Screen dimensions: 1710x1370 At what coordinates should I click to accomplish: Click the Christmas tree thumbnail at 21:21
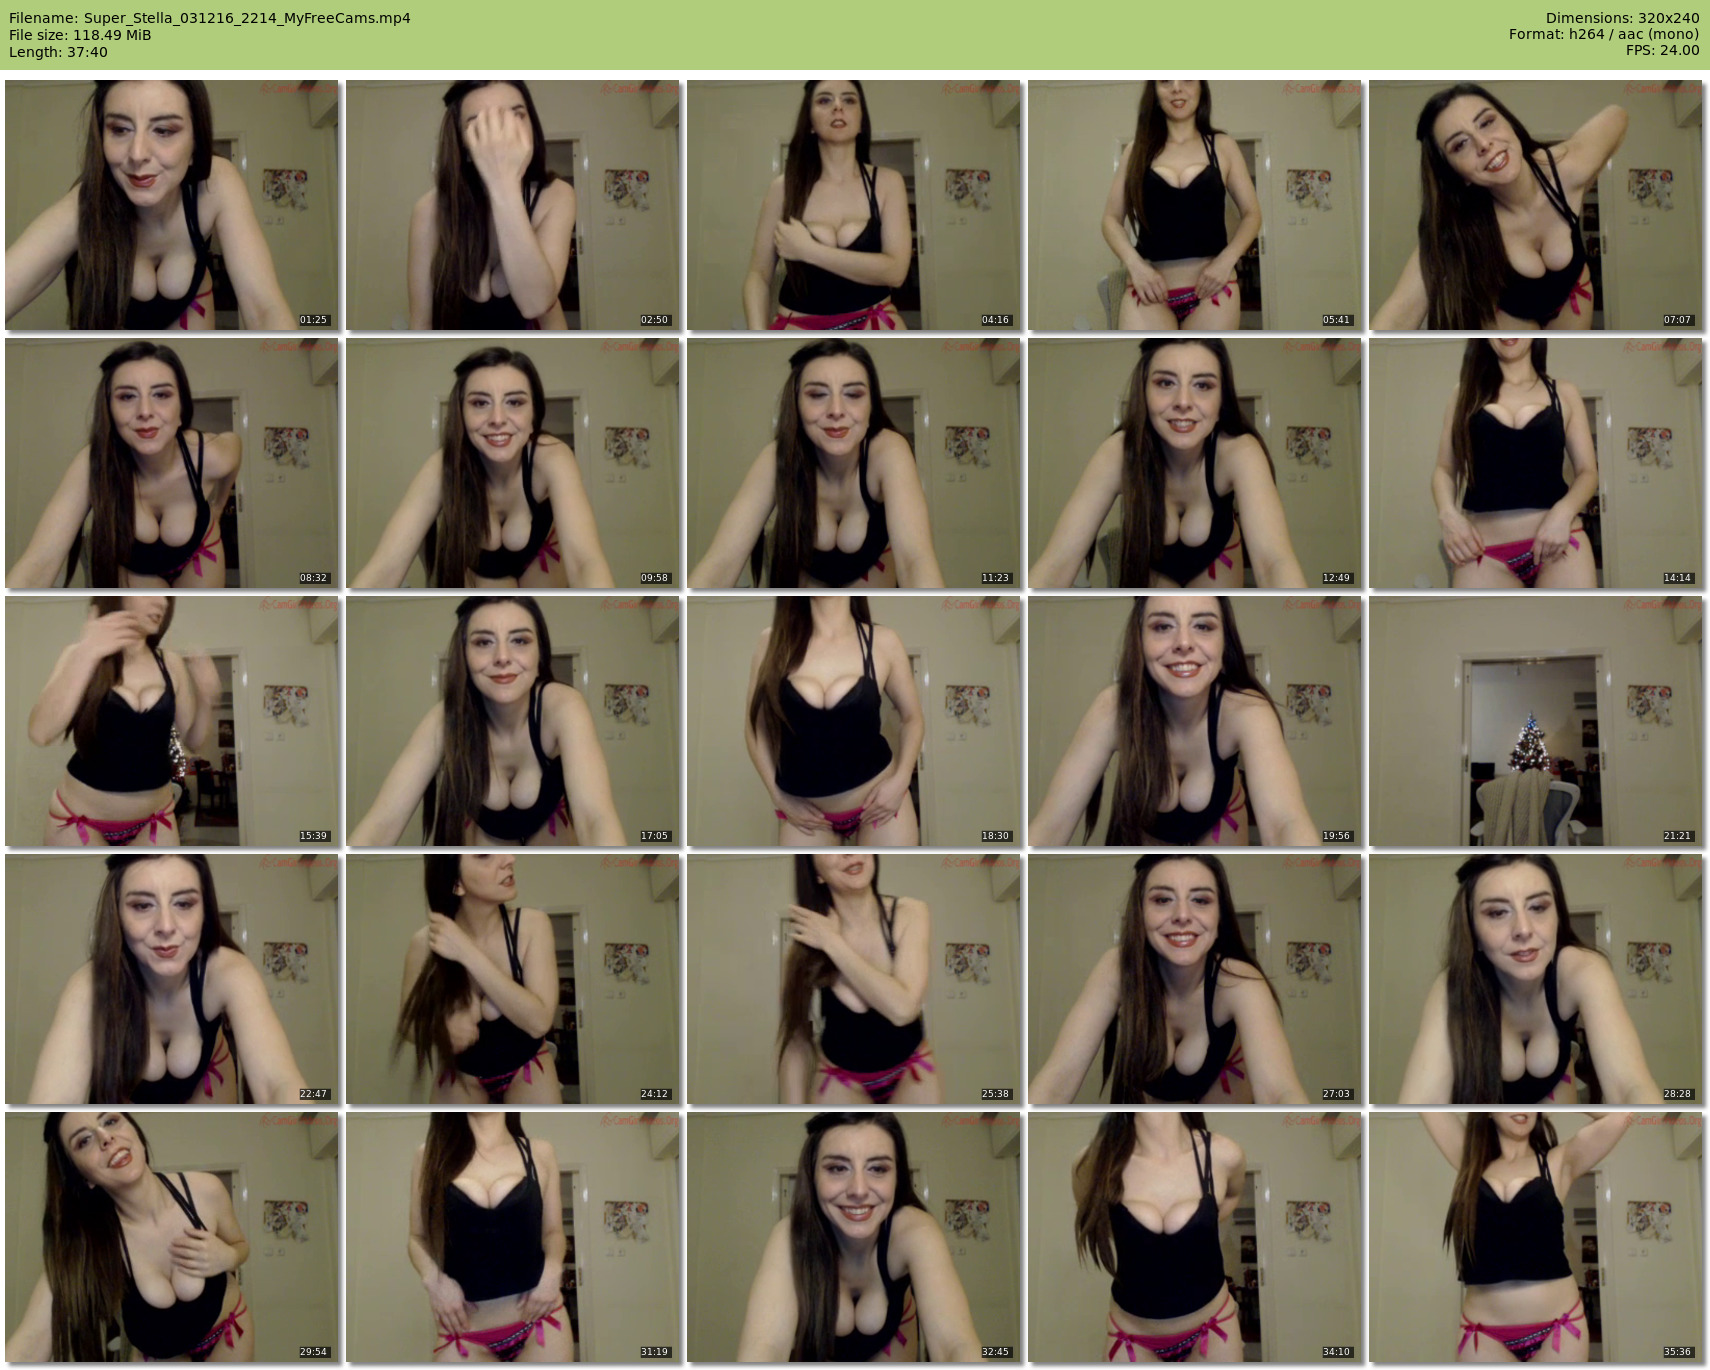tap(1536, 721)
